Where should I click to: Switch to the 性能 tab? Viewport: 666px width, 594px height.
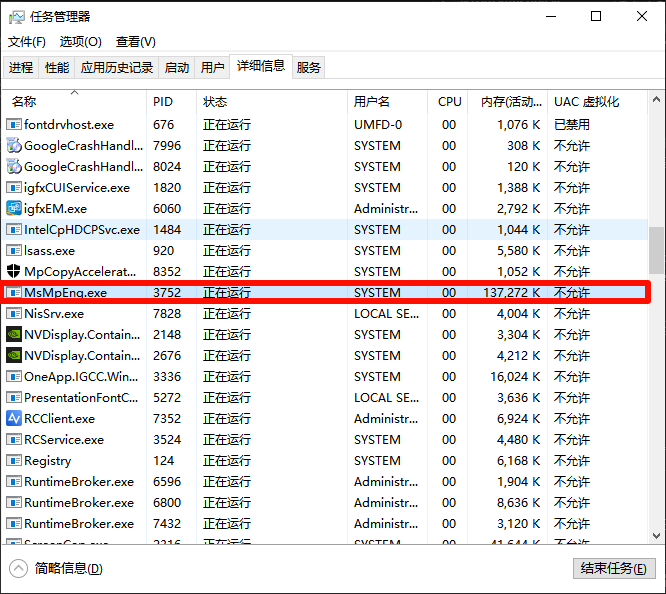click(x=57, y=67)
